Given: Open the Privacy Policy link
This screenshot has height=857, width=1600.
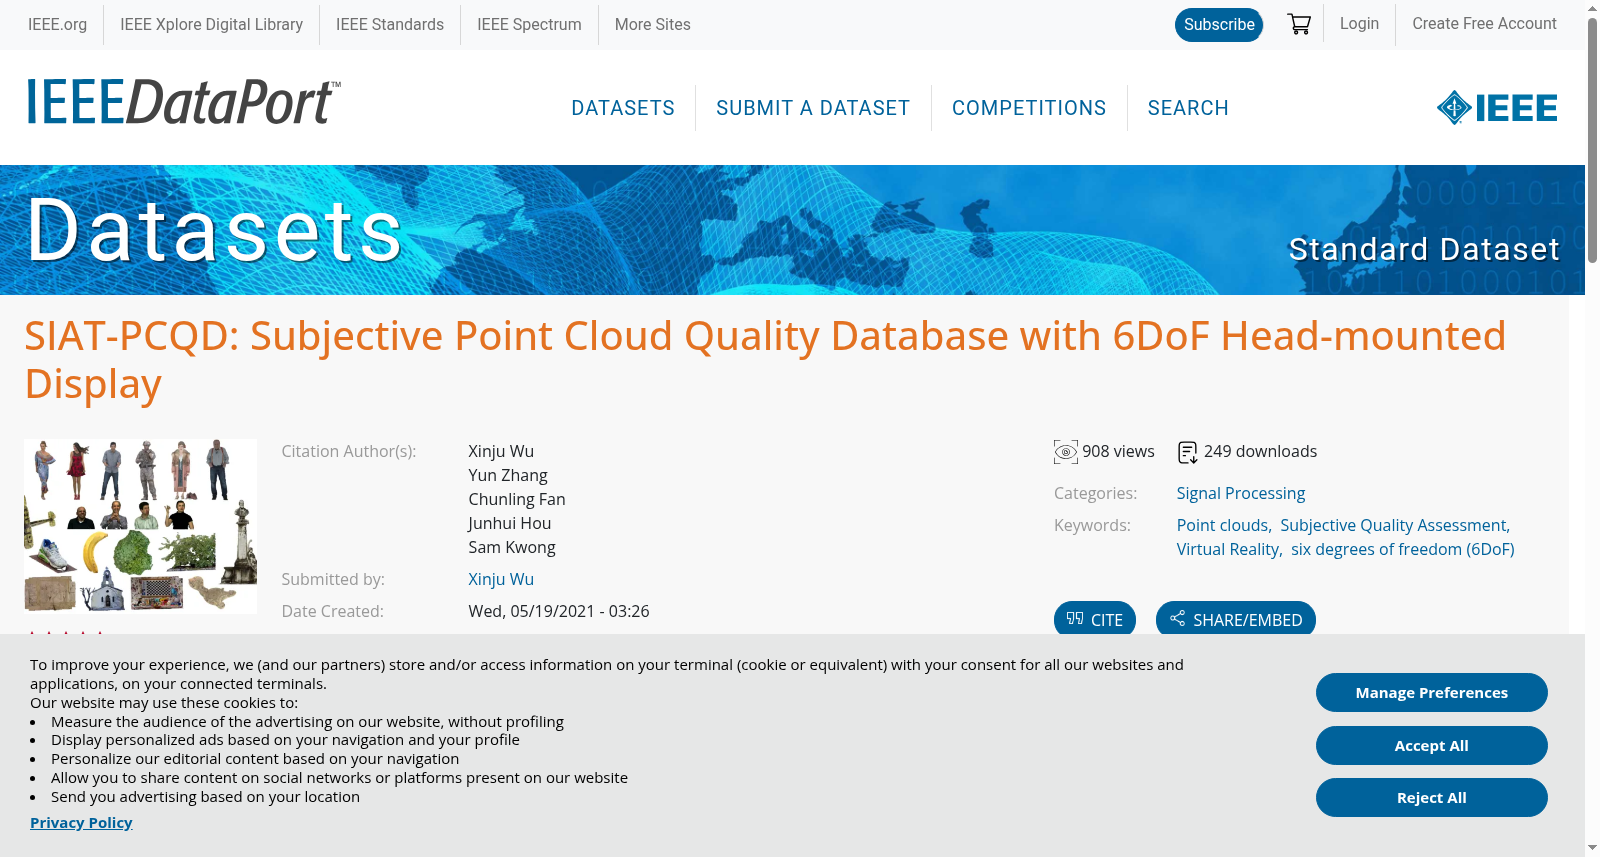Looking at the screenshot, I should click(x=81, y=822).
